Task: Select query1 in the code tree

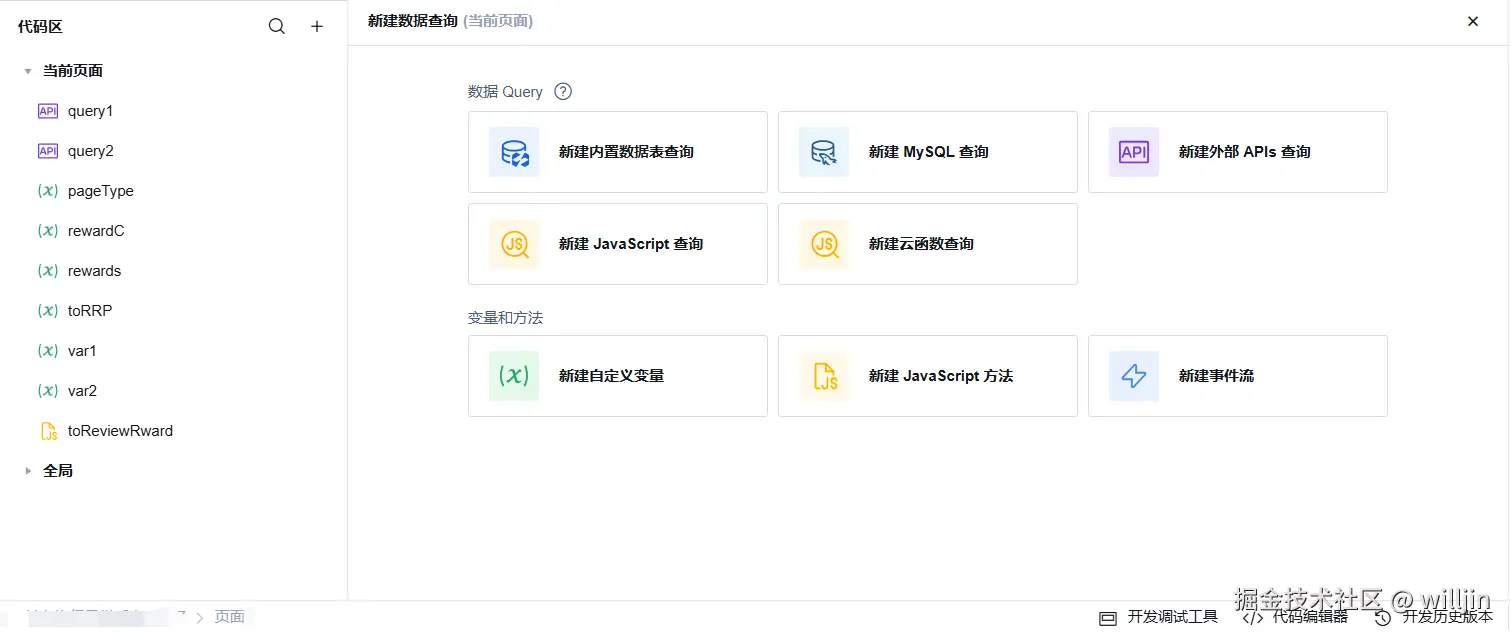Action: coord(90,111)
